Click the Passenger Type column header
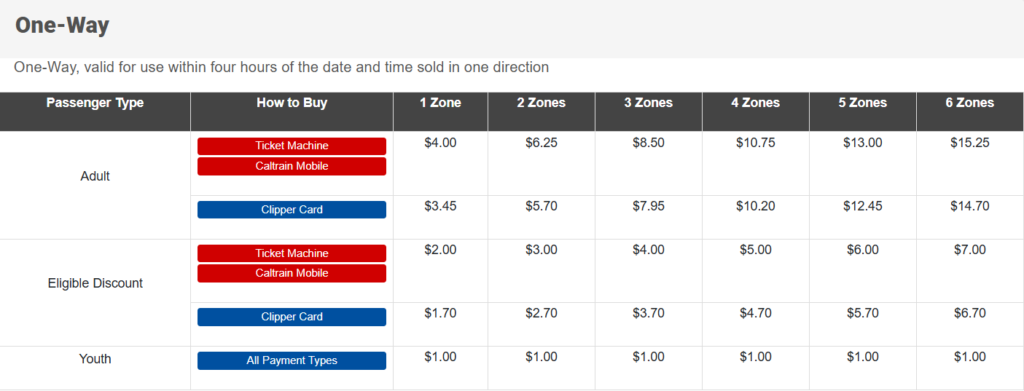This screenshot has width=1024, height=391. pos(95,103)
